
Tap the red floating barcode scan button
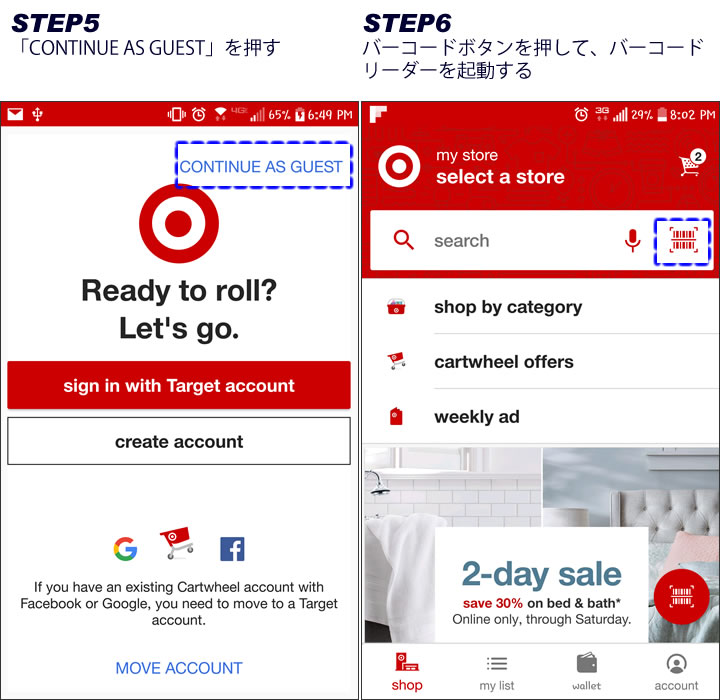(x=681, y=596)
